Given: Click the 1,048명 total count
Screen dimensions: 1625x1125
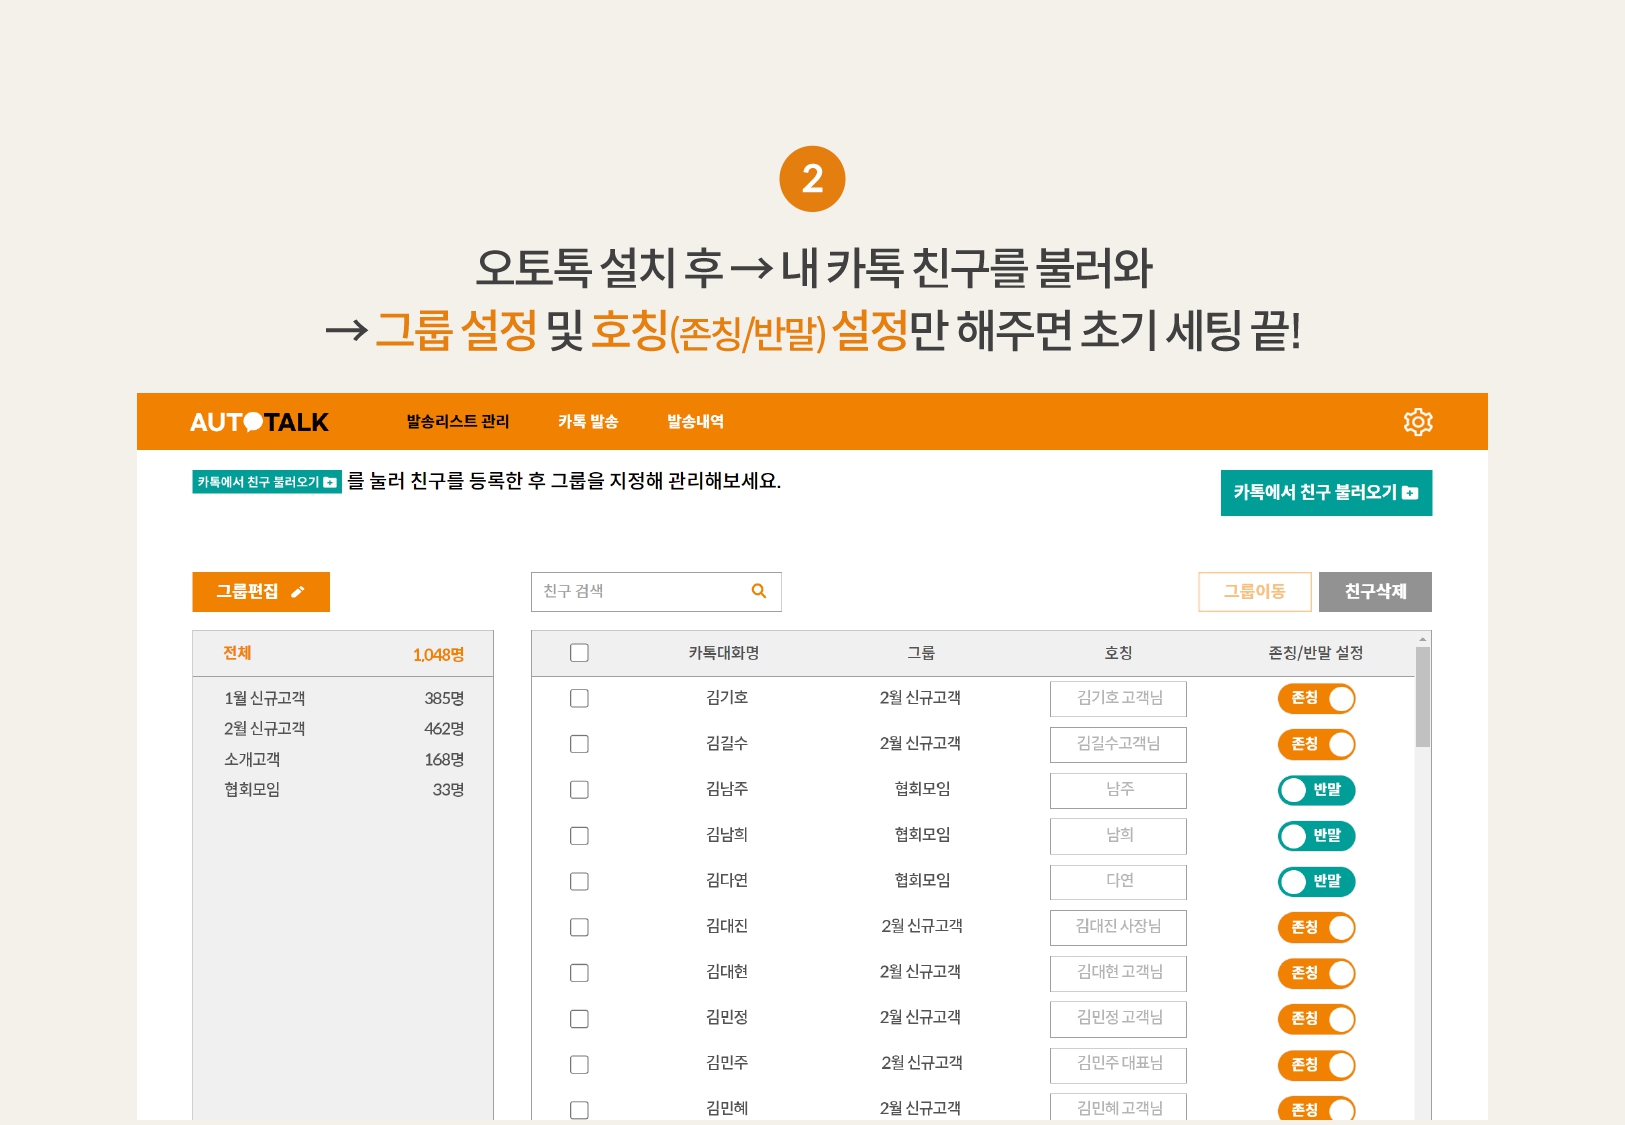Looking at the screenshot, I should point(438,655).
